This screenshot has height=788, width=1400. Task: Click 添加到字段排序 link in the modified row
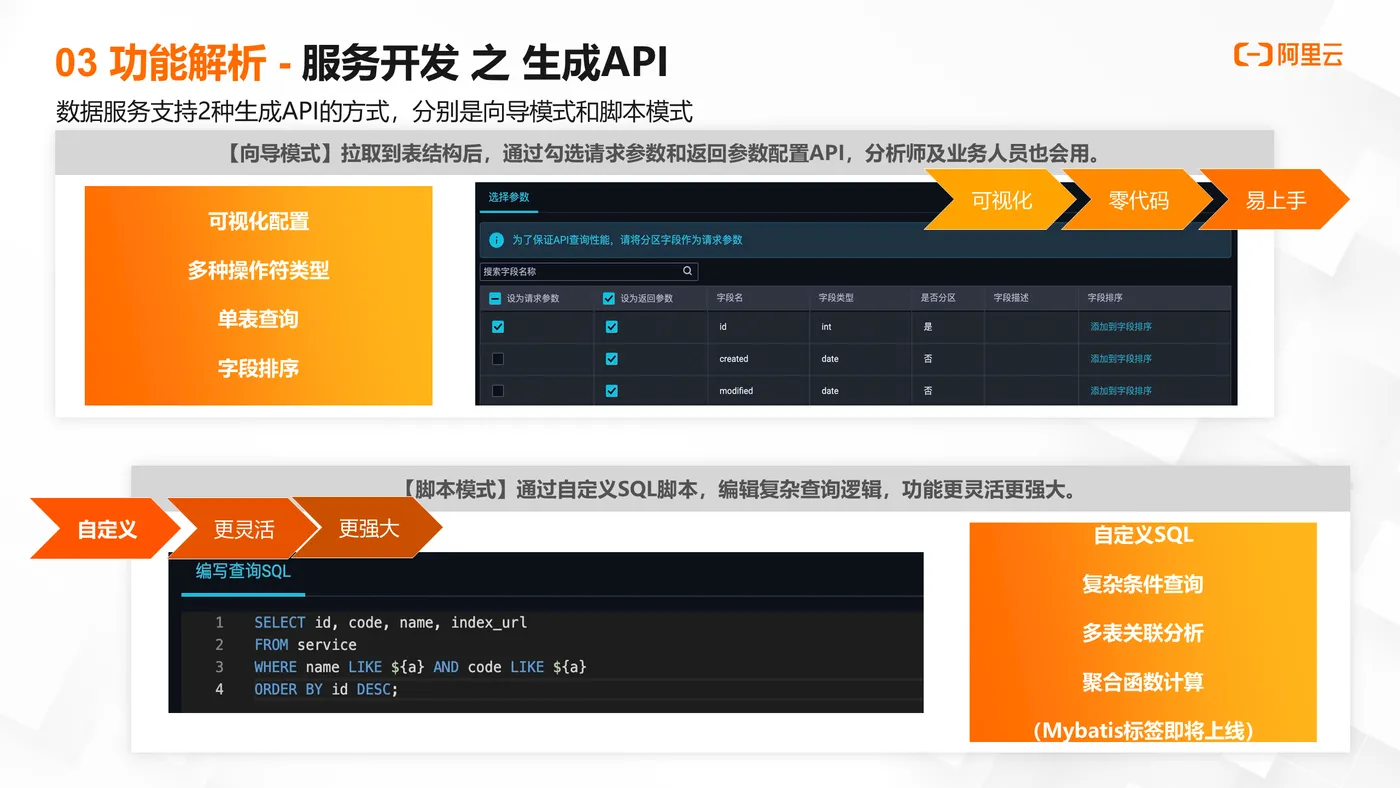[x=1121, y=391]
